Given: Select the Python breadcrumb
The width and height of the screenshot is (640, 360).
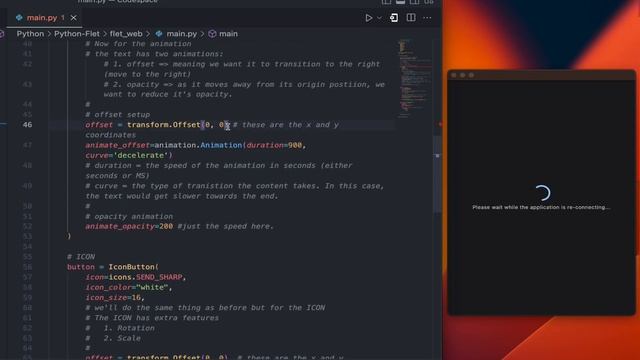Looking at the screenshot, I should pyautogui.click(x=30, y=34).
